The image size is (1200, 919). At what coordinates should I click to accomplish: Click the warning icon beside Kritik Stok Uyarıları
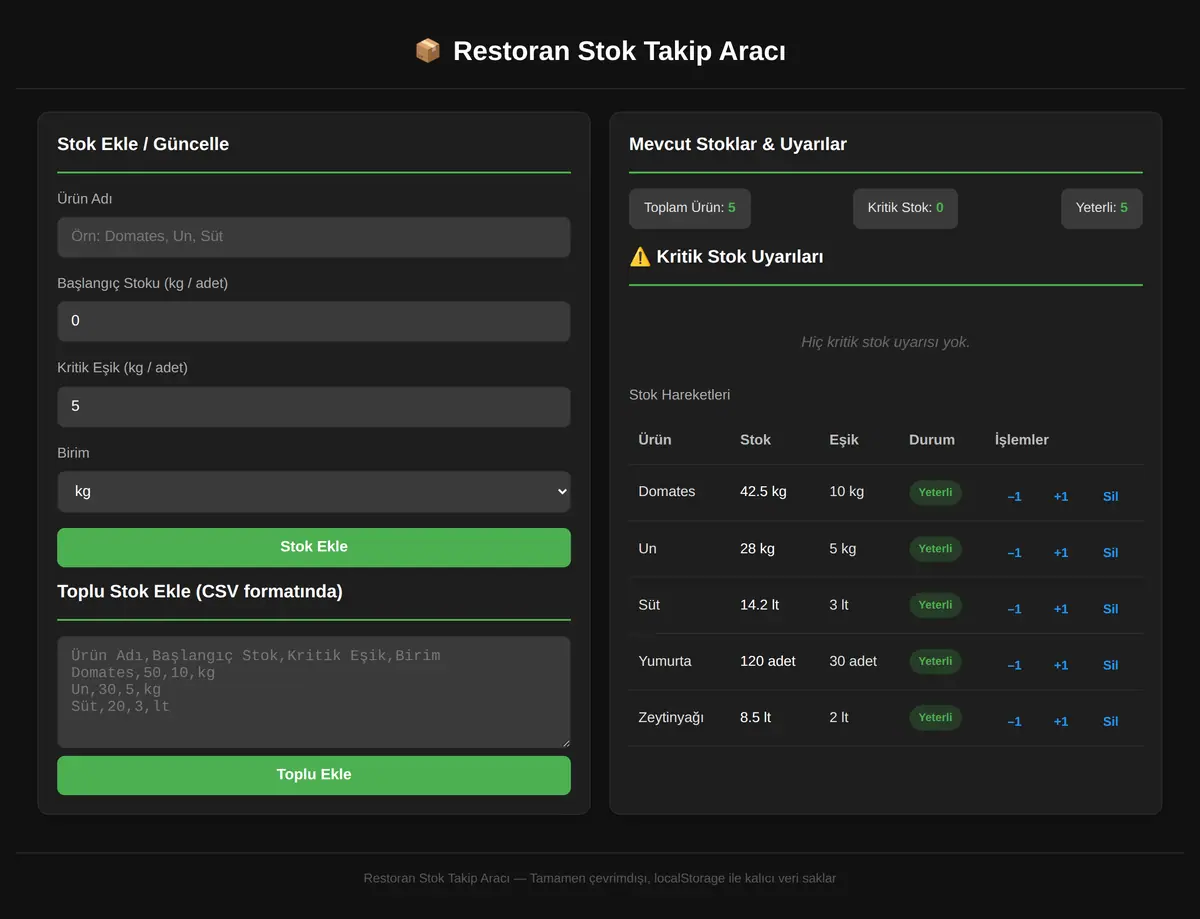[640, 257]
